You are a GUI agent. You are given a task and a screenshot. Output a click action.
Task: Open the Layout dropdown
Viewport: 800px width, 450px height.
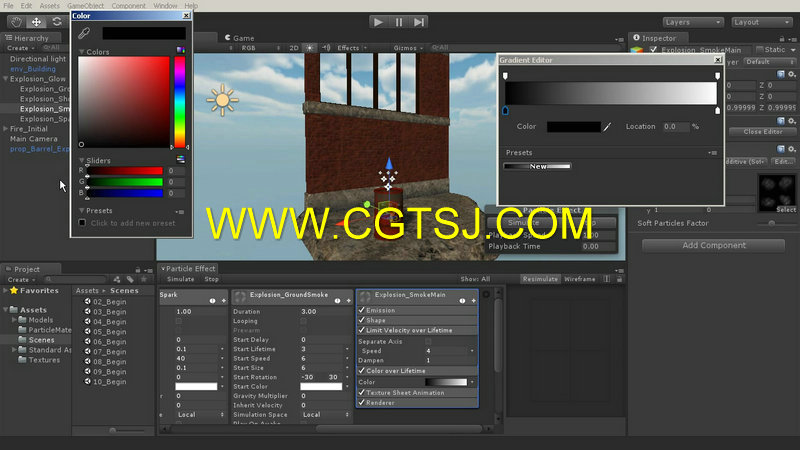click(761, 22)
